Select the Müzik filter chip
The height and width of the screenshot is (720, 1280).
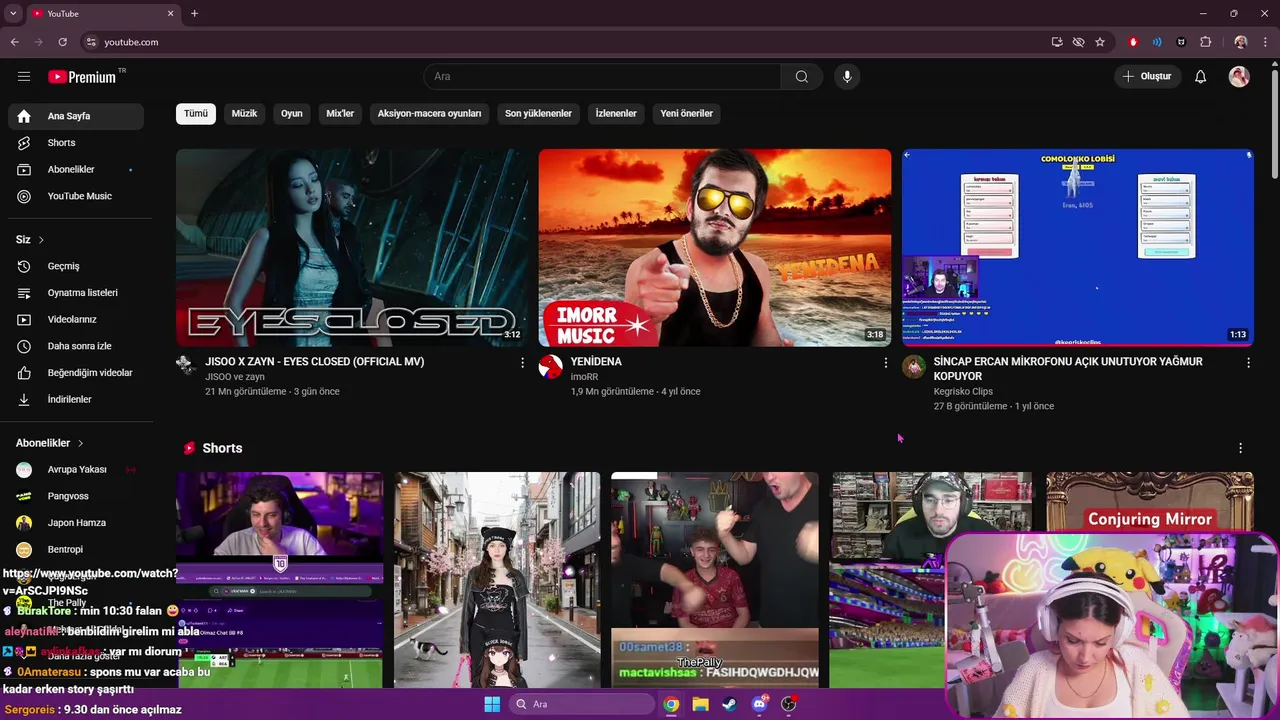pos(244,114)
